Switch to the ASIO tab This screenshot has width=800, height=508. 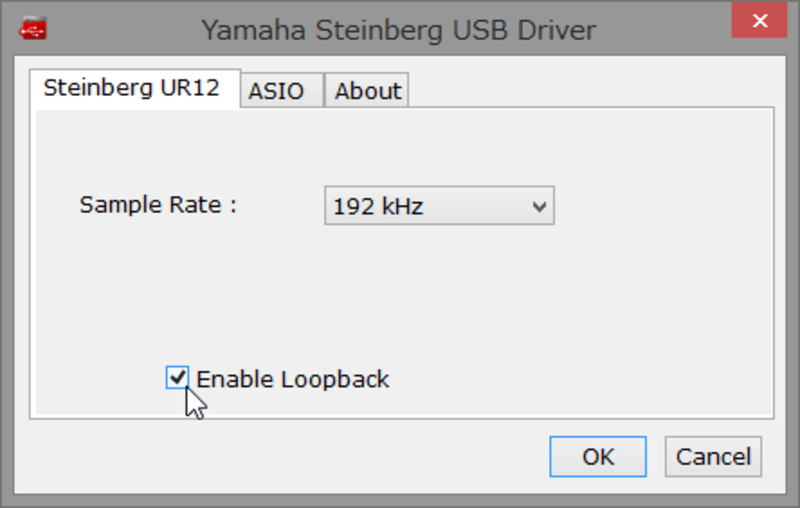[282, 90]
